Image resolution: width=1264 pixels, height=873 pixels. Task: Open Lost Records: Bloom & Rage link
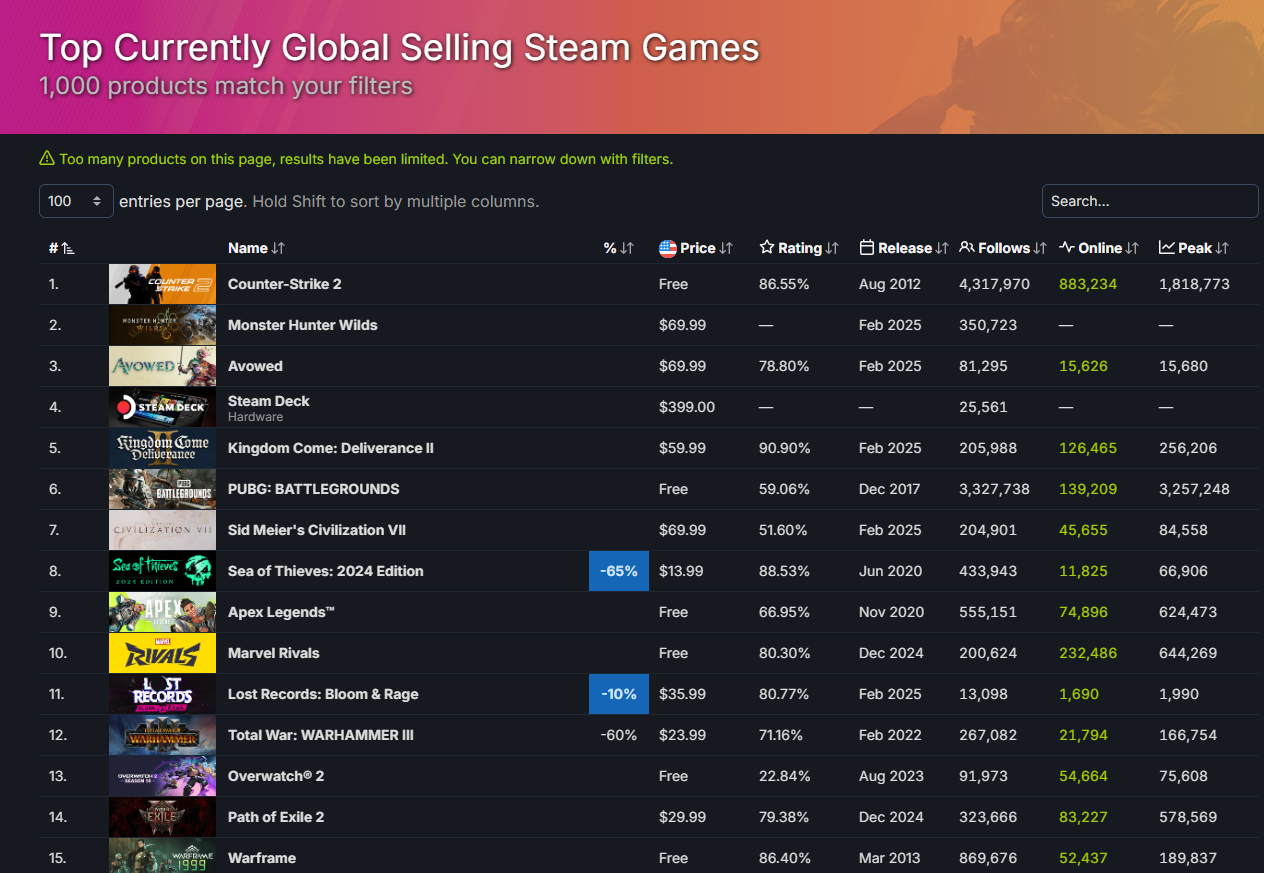(323, 694)
